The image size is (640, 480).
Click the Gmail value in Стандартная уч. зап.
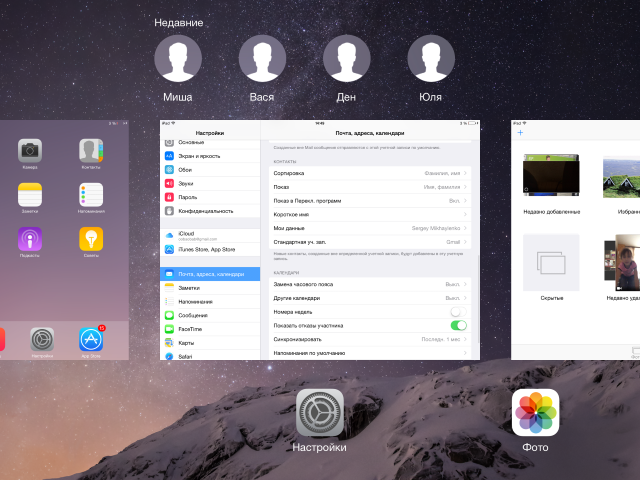point(453,242)
